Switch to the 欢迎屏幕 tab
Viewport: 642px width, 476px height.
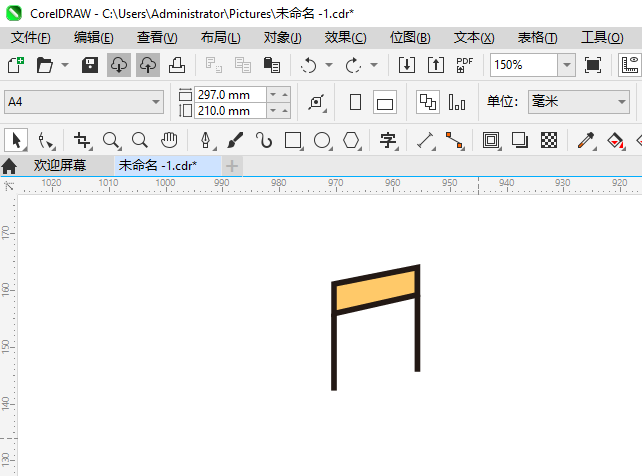[x=60, y=166]
